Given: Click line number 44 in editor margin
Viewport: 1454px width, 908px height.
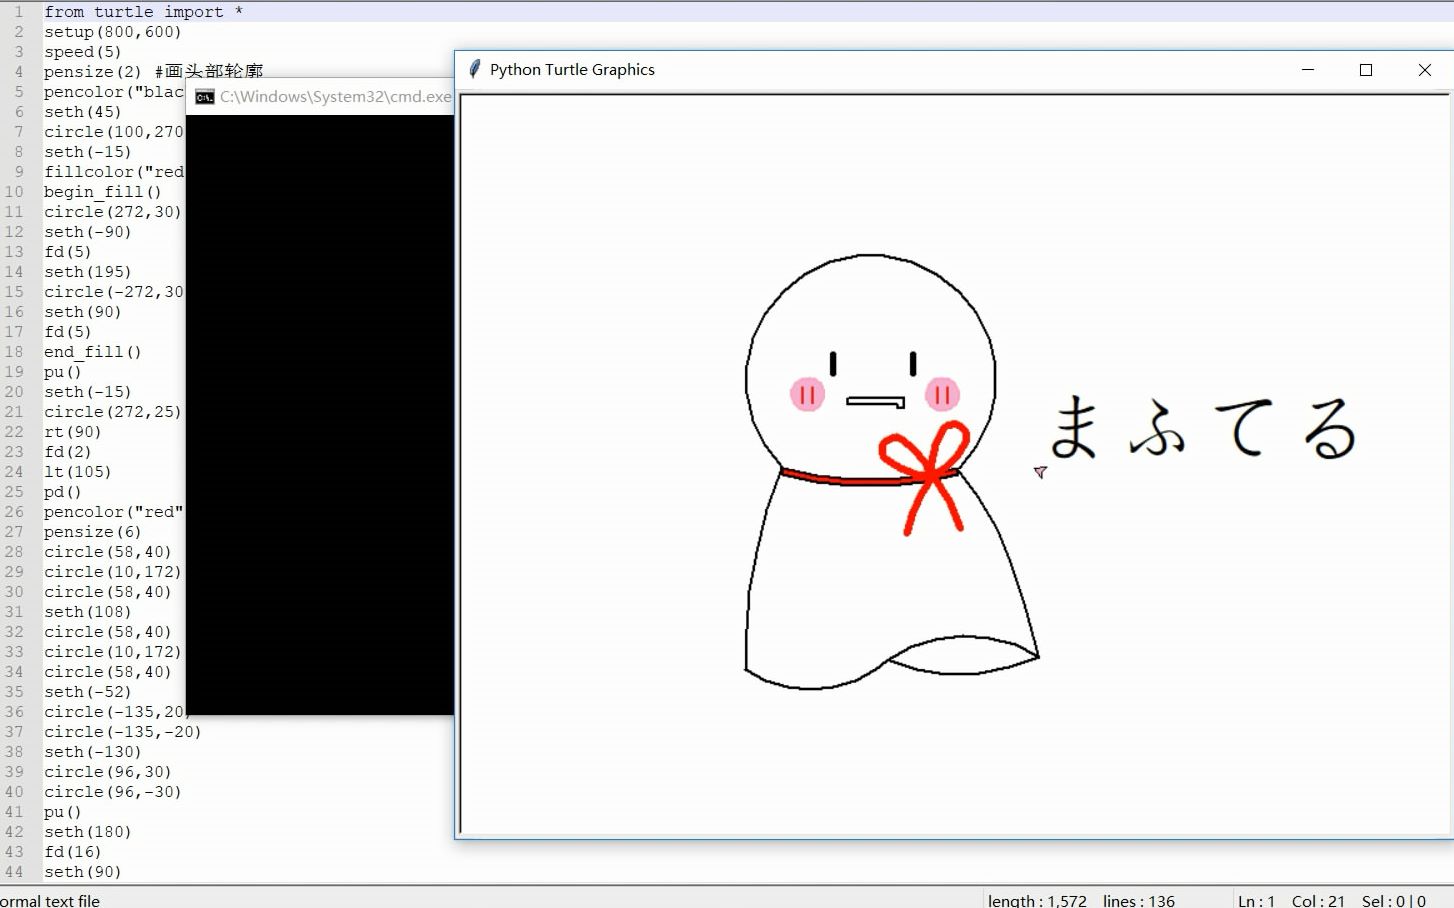Looking at the screenshot, I should [14, 872].
